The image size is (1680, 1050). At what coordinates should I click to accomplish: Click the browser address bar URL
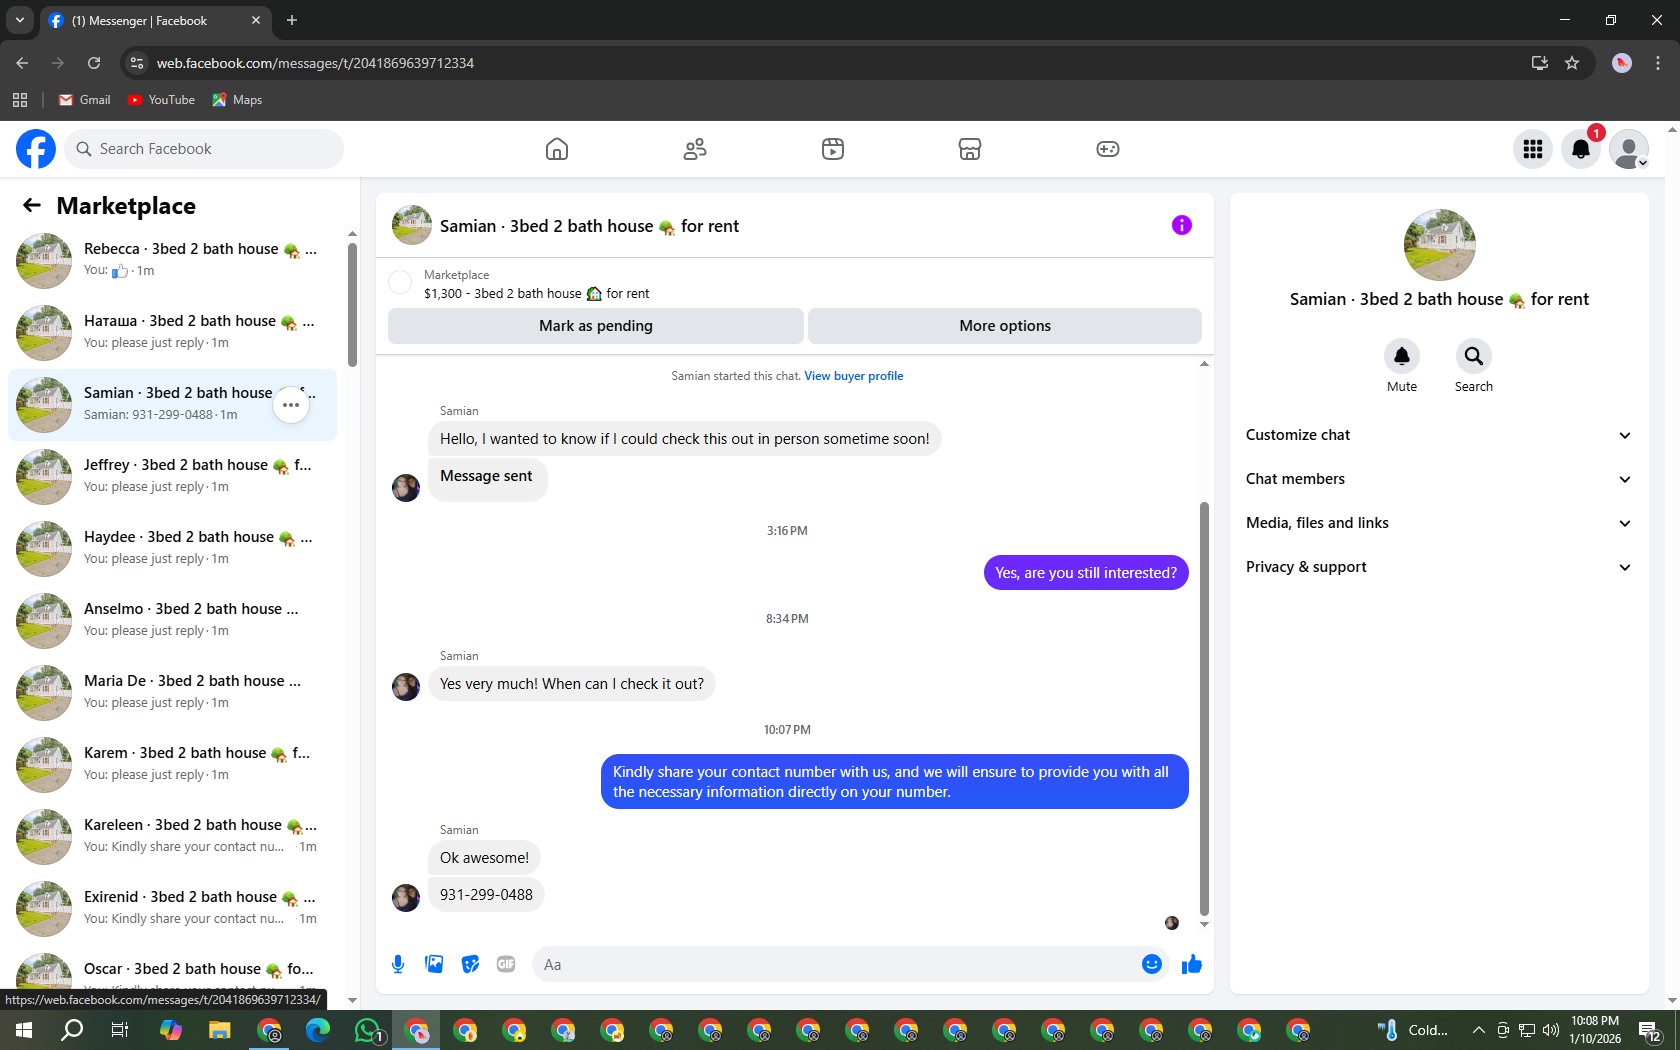pyautogui.click(x=315, y=63)
